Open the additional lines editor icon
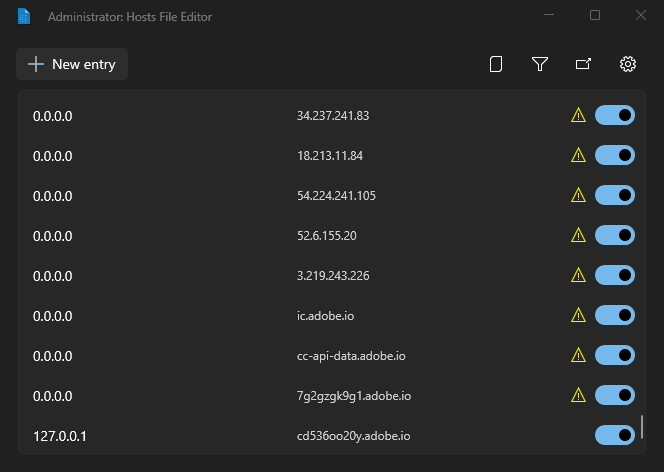The image size is (664, 472). pyautogui.click(x=496, y=64)
